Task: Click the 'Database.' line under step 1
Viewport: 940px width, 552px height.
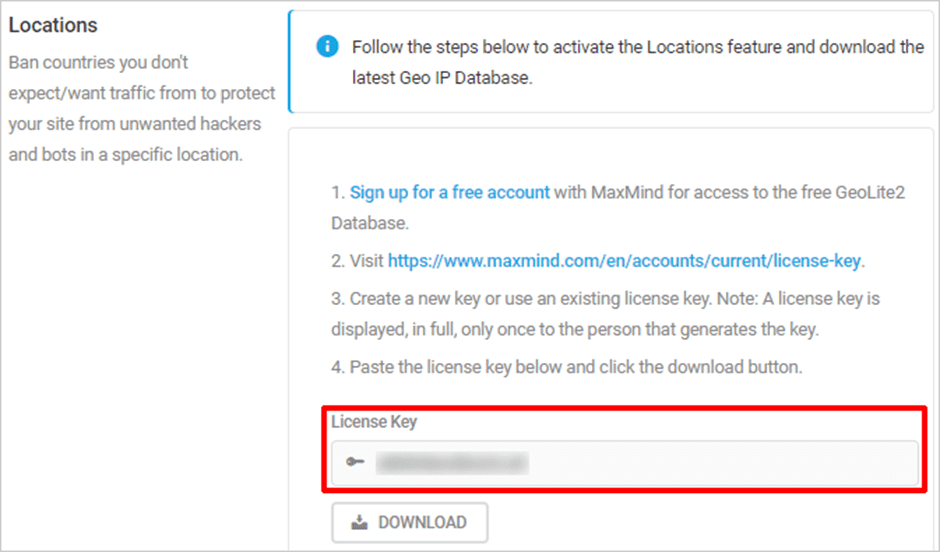Action: 370,223
